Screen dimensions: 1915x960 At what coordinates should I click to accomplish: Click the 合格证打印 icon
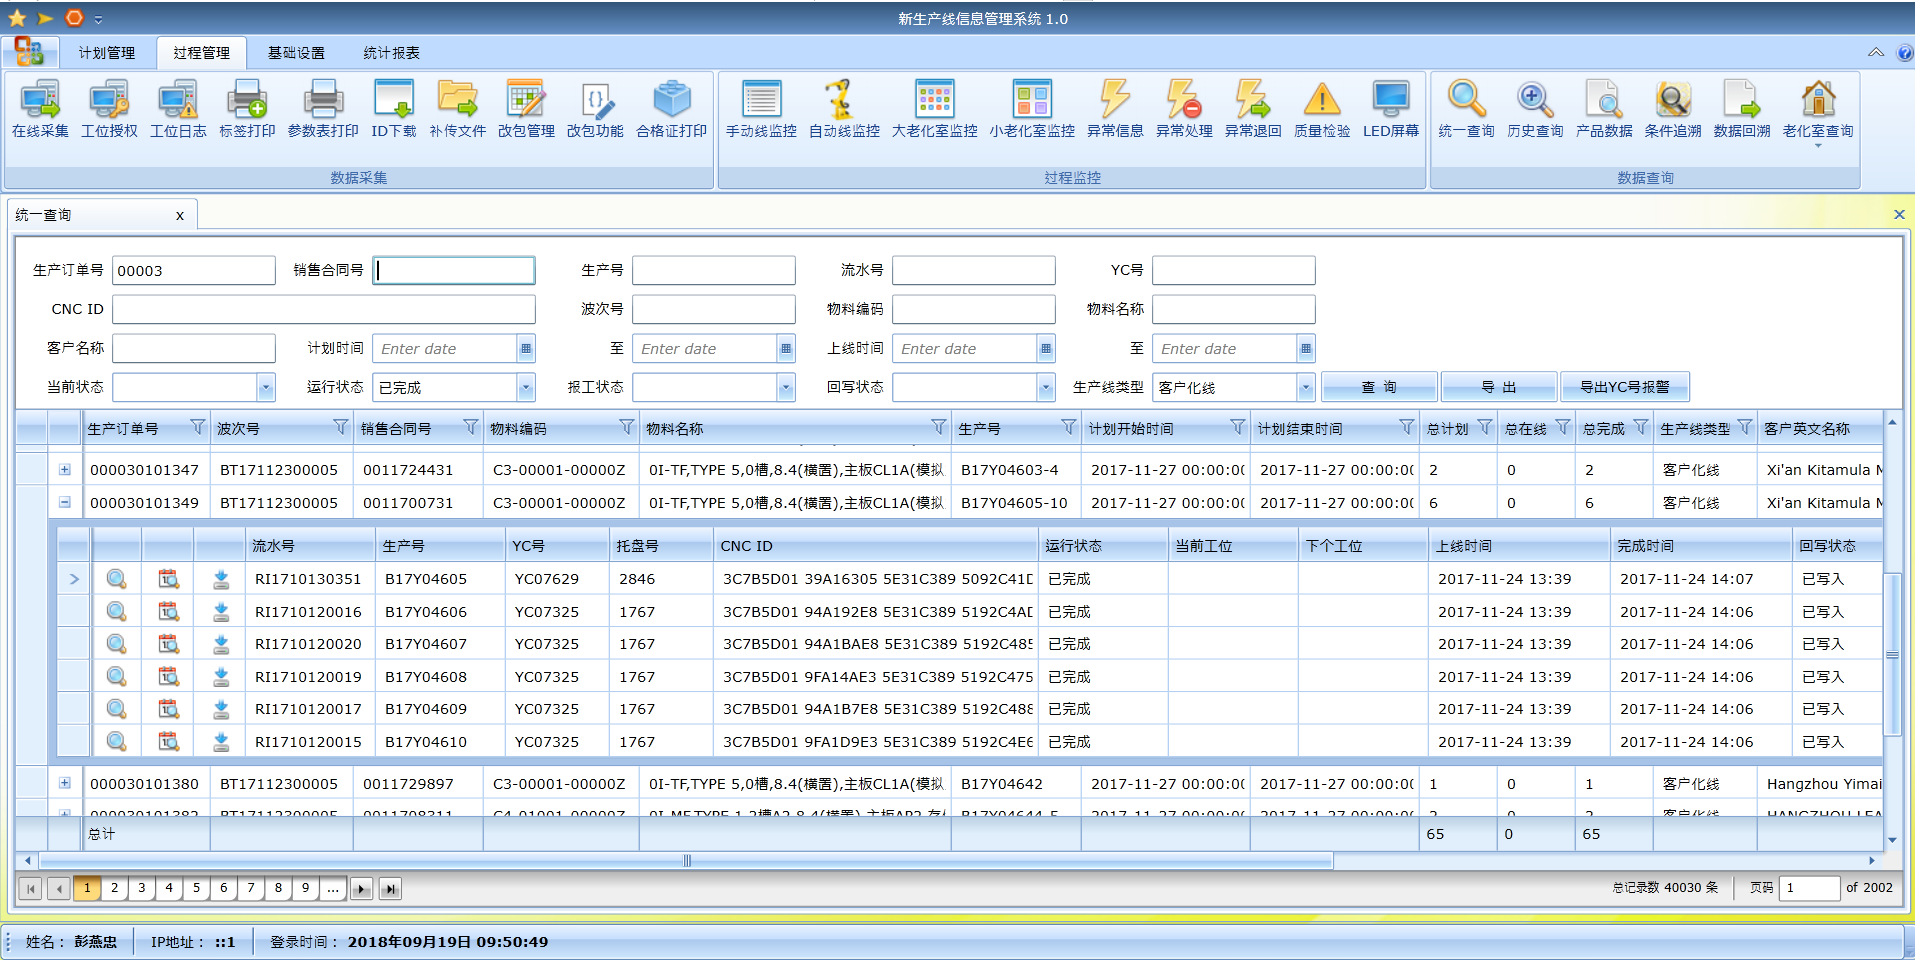click(671, 109)
